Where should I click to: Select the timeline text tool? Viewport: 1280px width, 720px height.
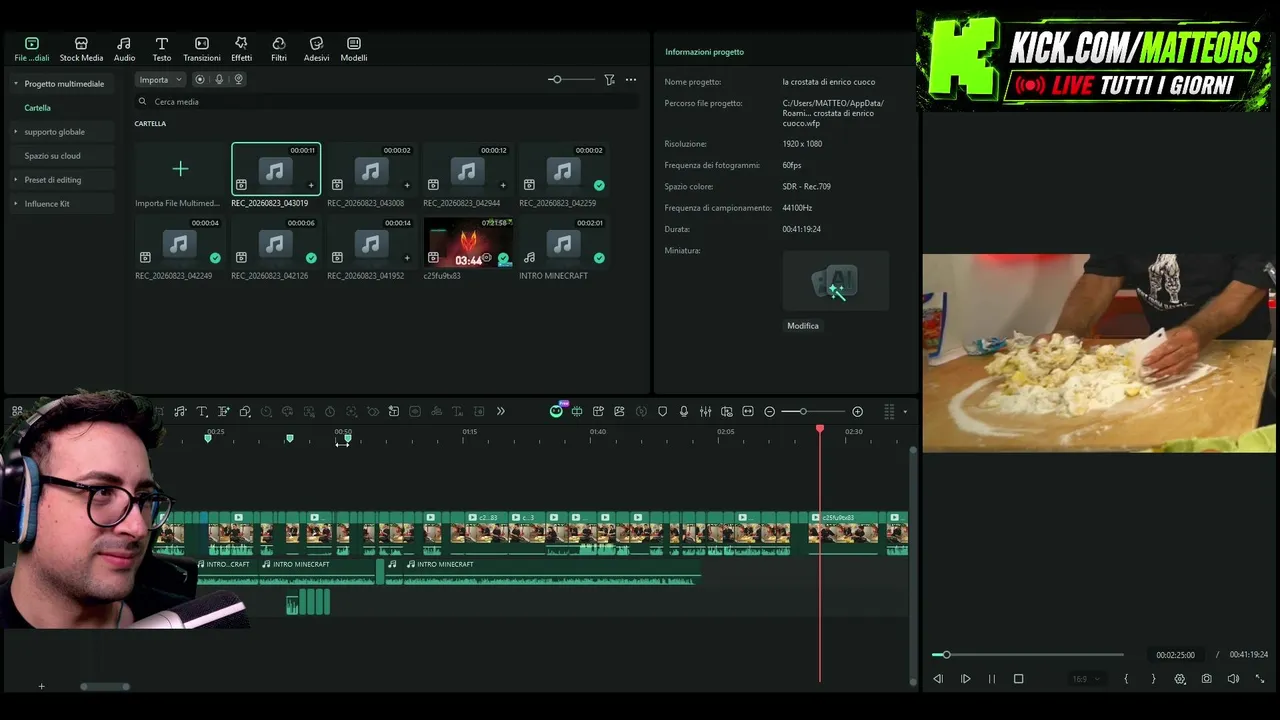(x=202, y=412)
